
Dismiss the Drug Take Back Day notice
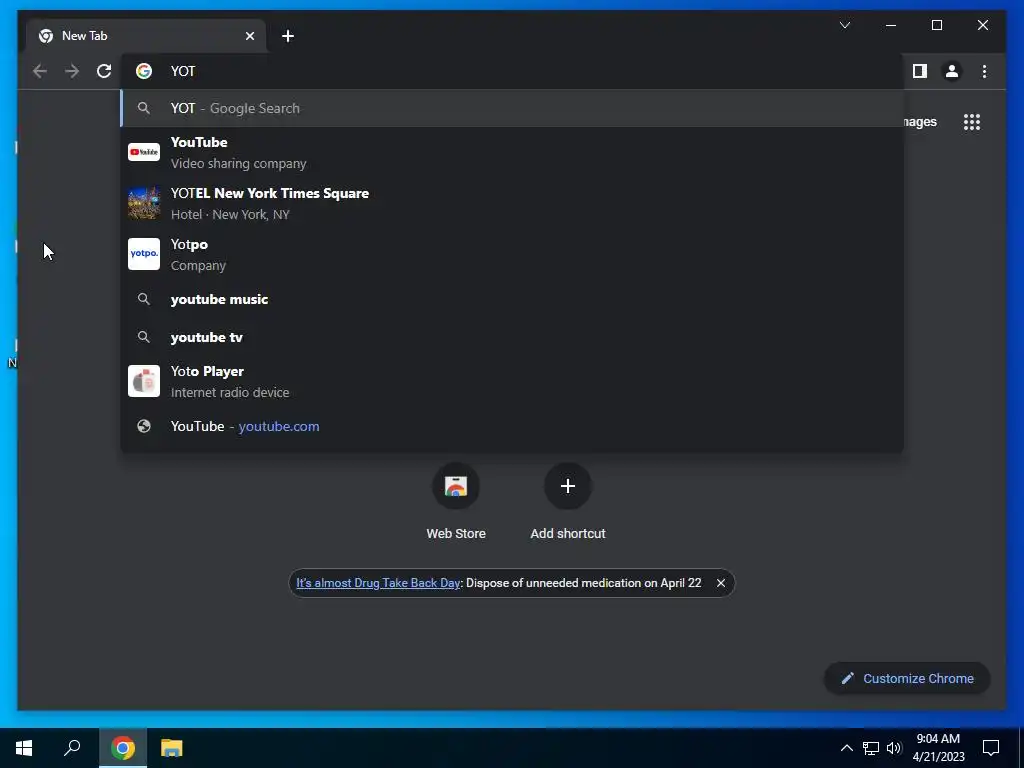721,583
